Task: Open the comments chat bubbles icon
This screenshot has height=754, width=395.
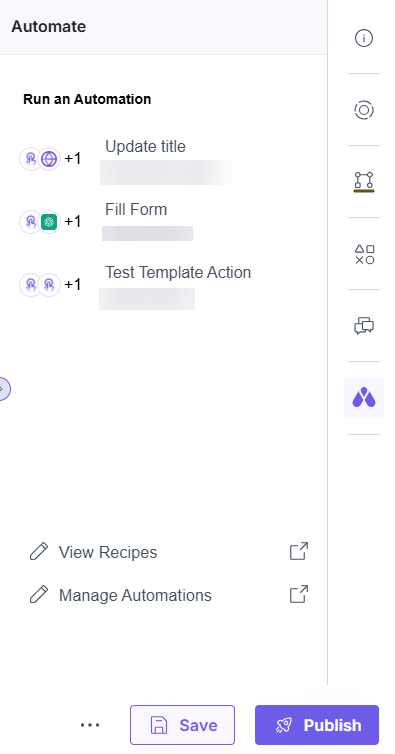Action: click(x=364, y=326)
